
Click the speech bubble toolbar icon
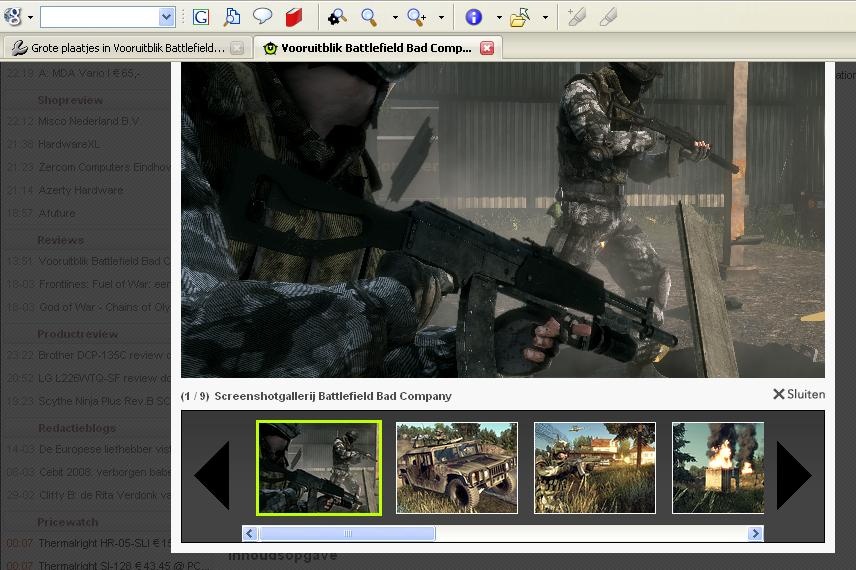[262, 17]
